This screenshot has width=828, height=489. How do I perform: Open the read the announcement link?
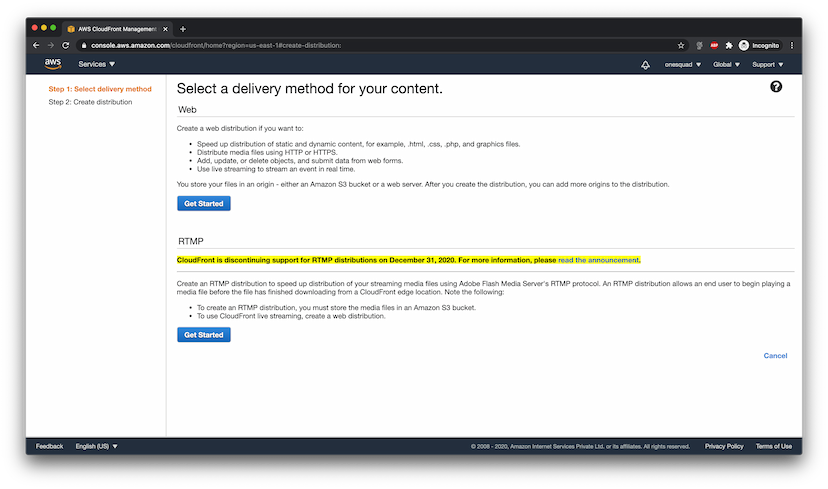click(x=599, y=260)
